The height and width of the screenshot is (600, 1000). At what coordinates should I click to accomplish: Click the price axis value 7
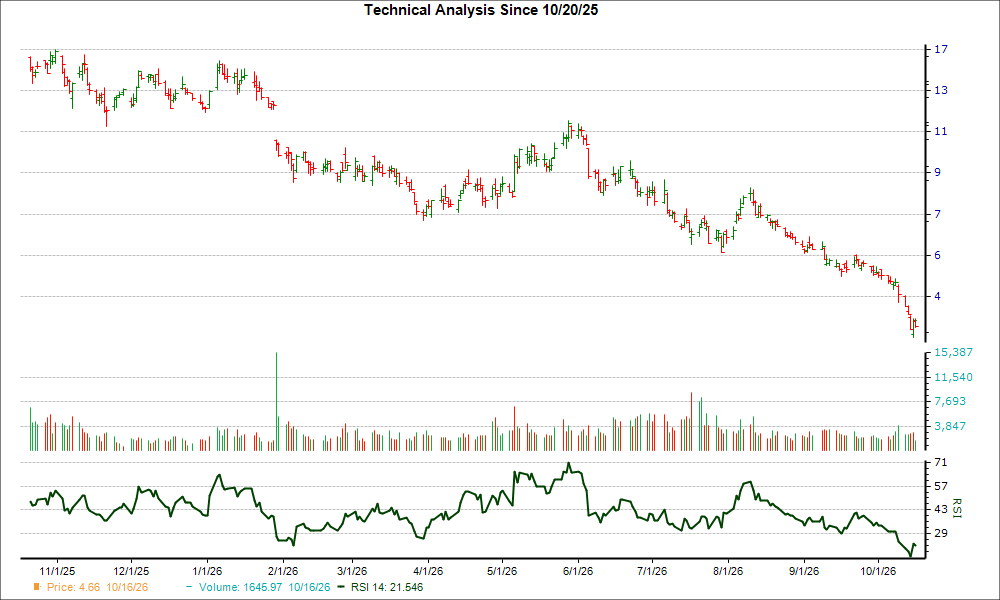(x=938, y=214)
